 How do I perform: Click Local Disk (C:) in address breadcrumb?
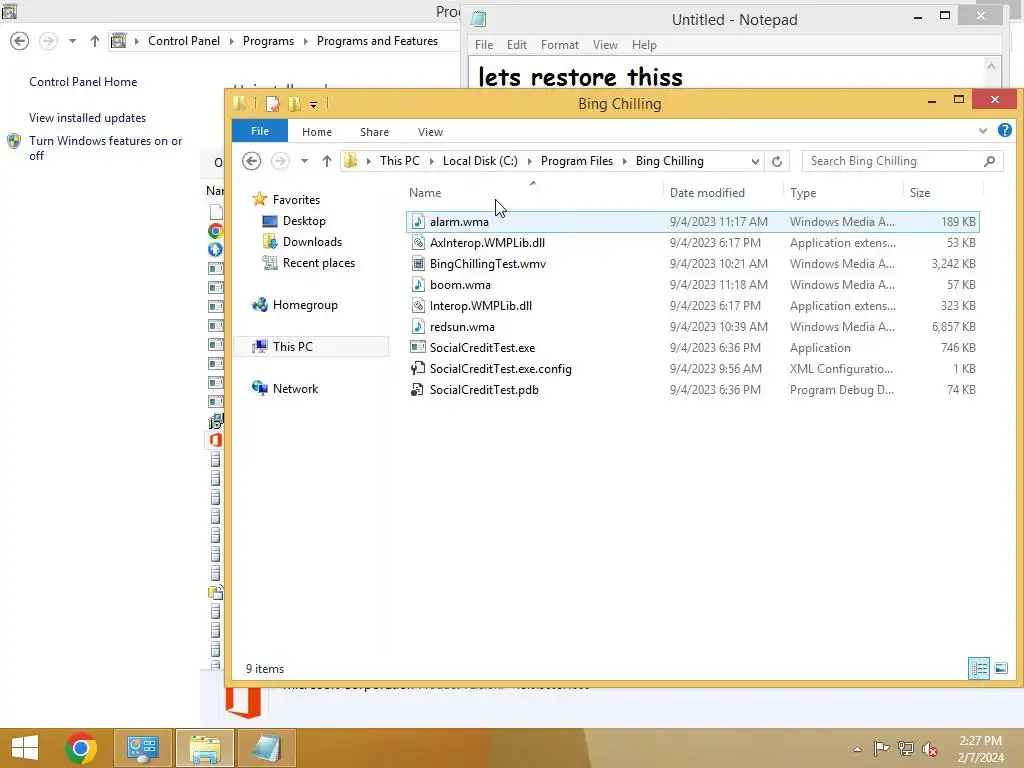pyautogui.click(x=480, y=161)
